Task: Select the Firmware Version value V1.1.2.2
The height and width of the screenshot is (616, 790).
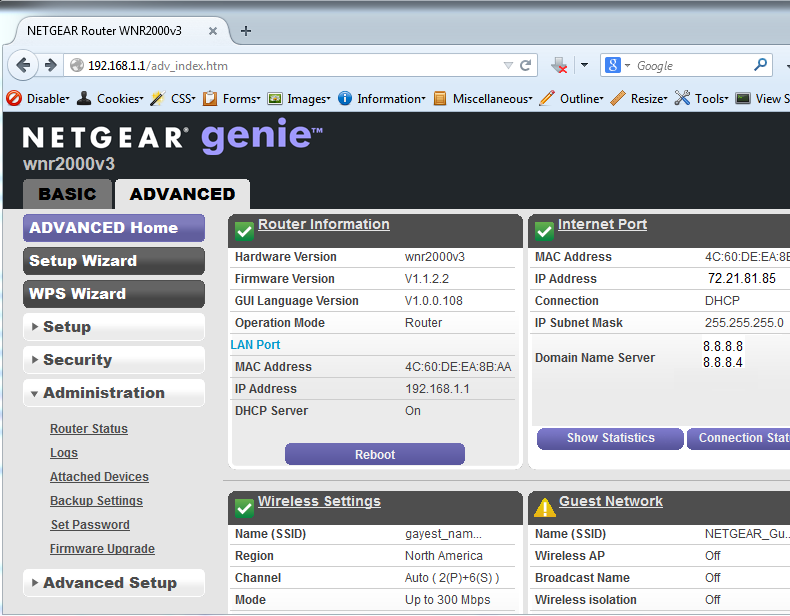Action: (427, 279)
